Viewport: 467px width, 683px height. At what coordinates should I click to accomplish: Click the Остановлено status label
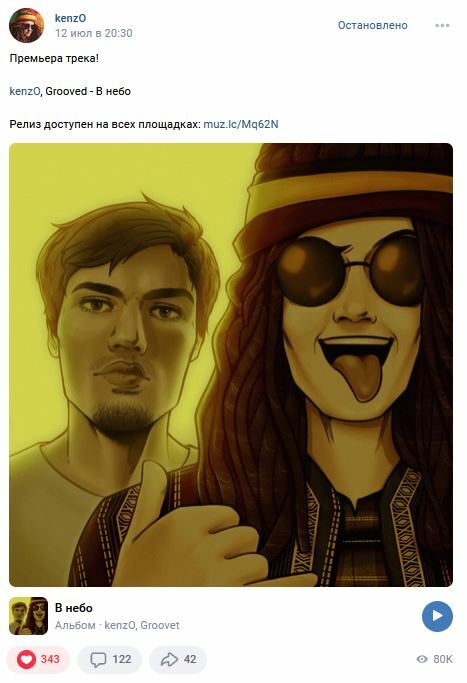click(372, 25)
